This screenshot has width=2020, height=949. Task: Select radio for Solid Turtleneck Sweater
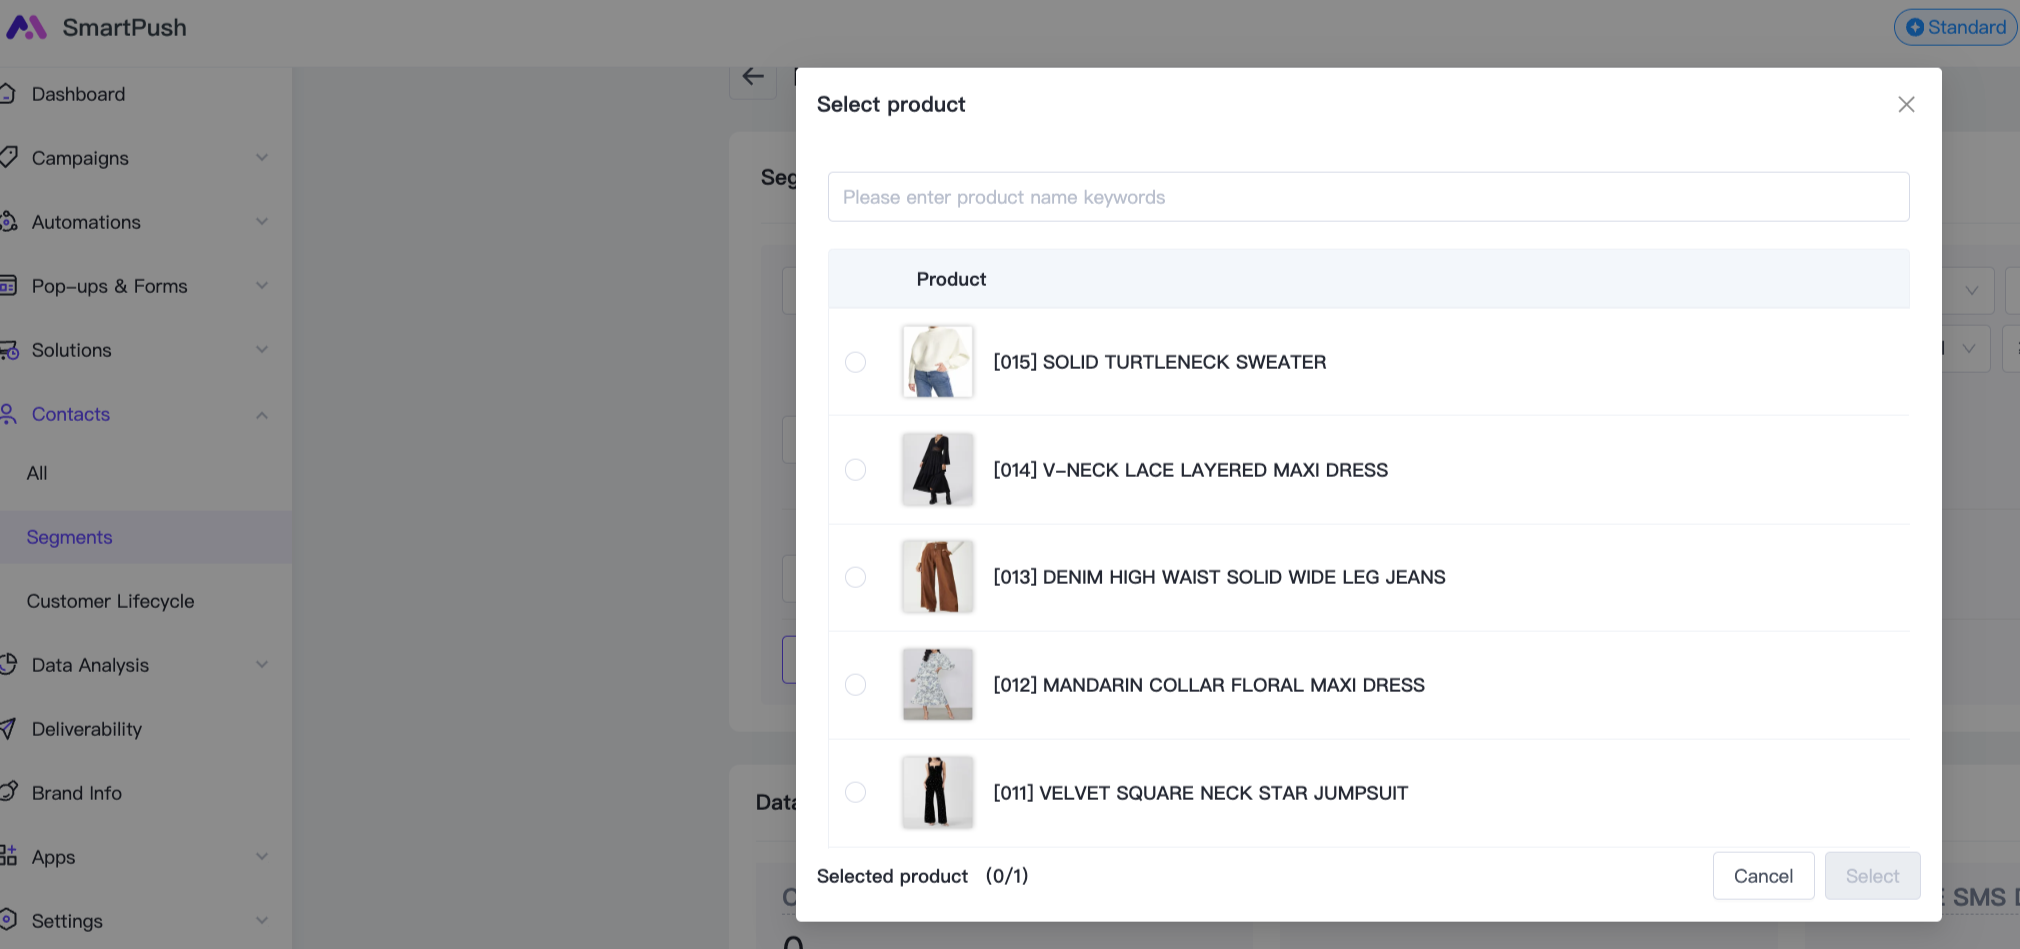[x=855, y=362]
